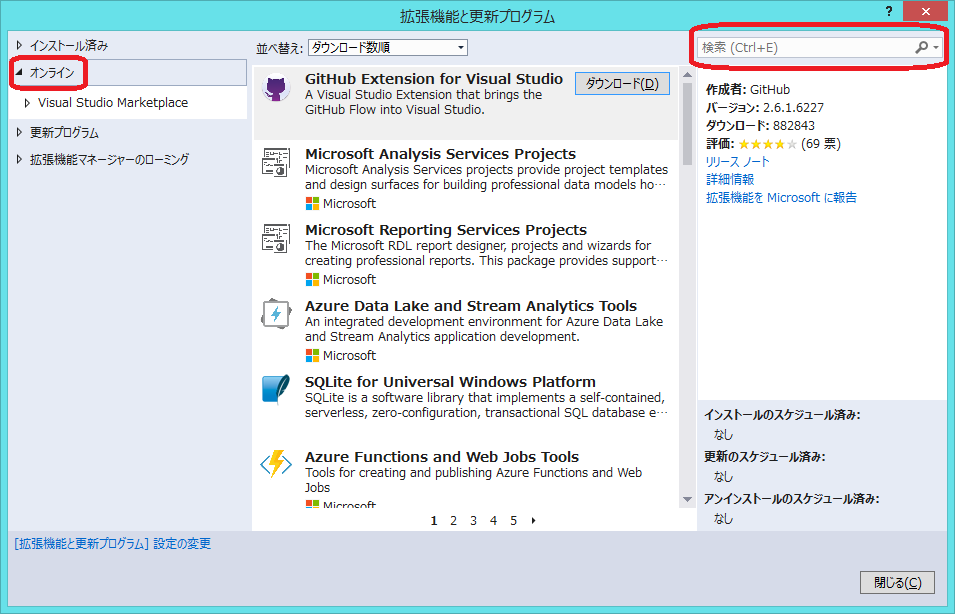955x614 pixels.
Task: Click Microsoft logo under Analysis Services Projects
Action: [x=312, y=203]
